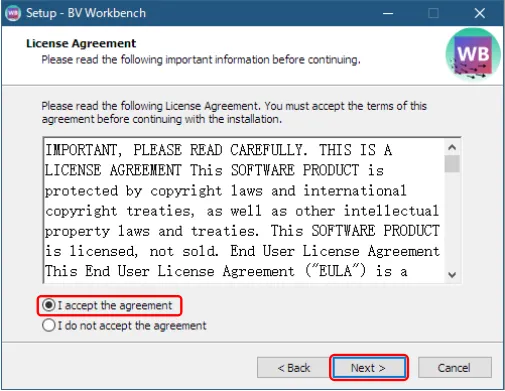Click the empty scrollbar track below thumb
The image size is (505, 391).
tap(452, 220)
